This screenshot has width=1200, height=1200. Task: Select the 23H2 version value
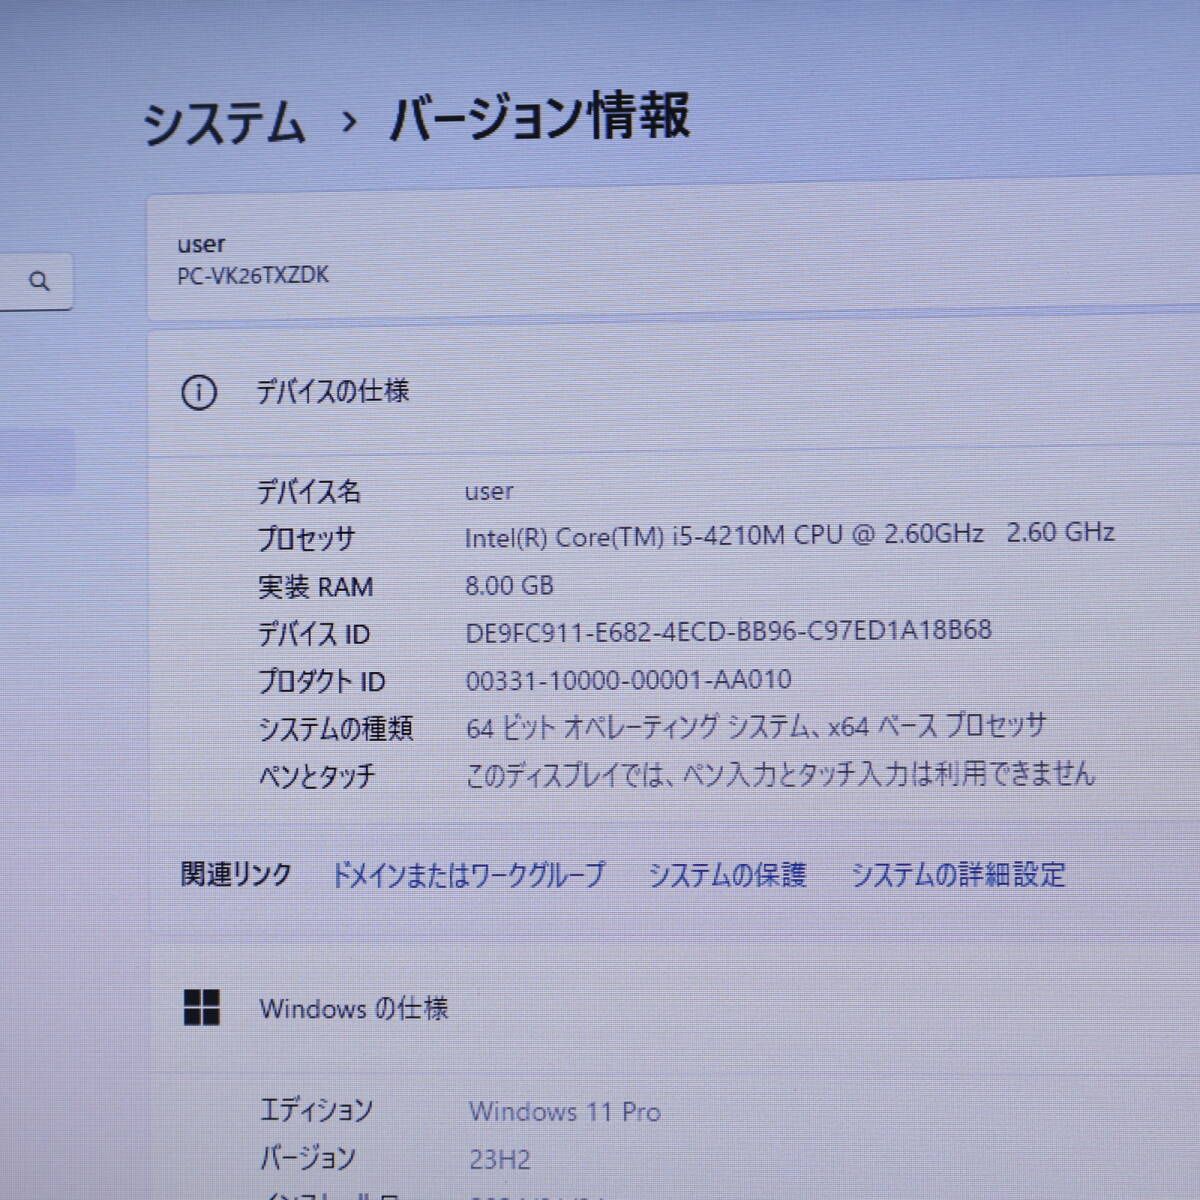500,1160
